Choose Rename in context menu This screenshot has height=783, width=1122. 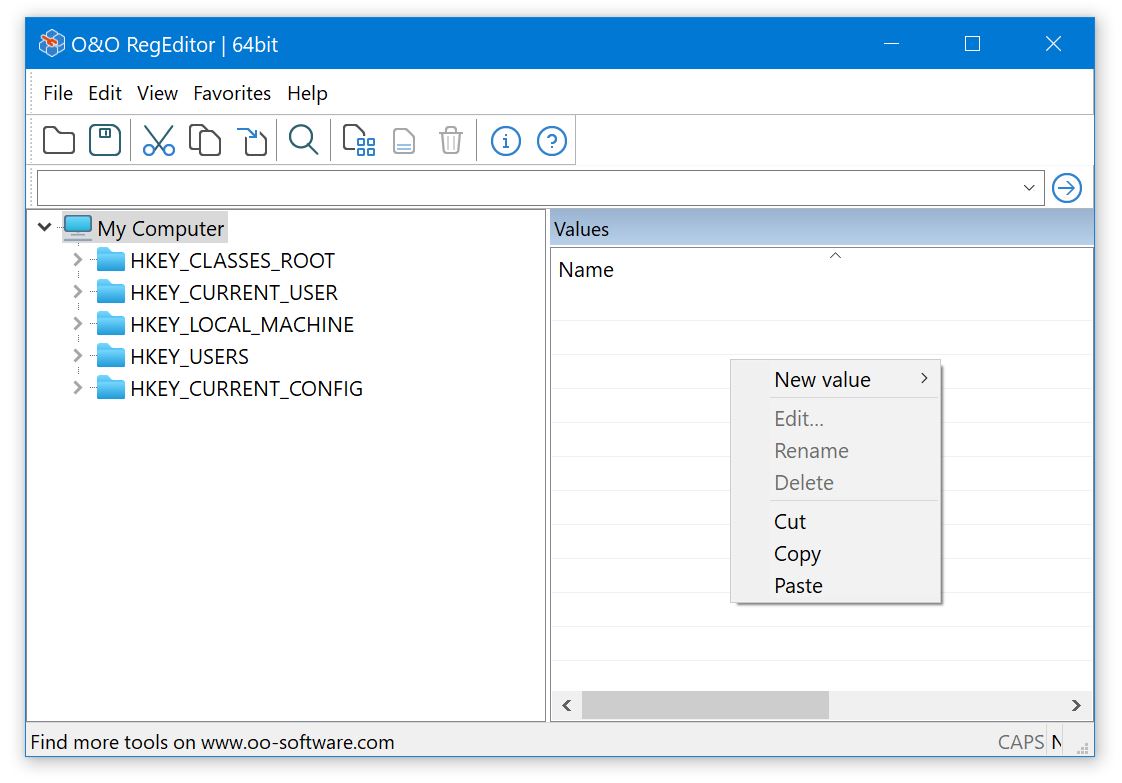835,451
